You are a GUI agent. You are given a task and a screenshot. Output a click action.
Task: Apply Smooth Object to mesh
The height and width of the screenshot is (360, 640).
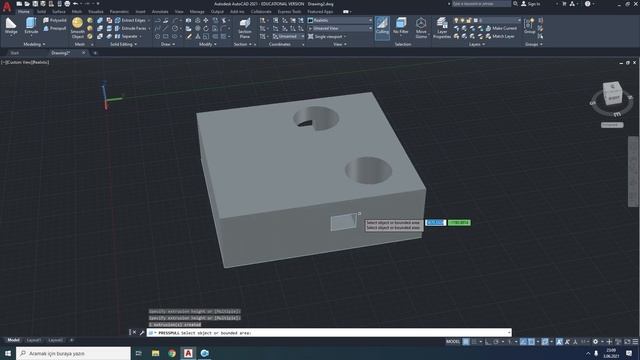pos(77,28)
